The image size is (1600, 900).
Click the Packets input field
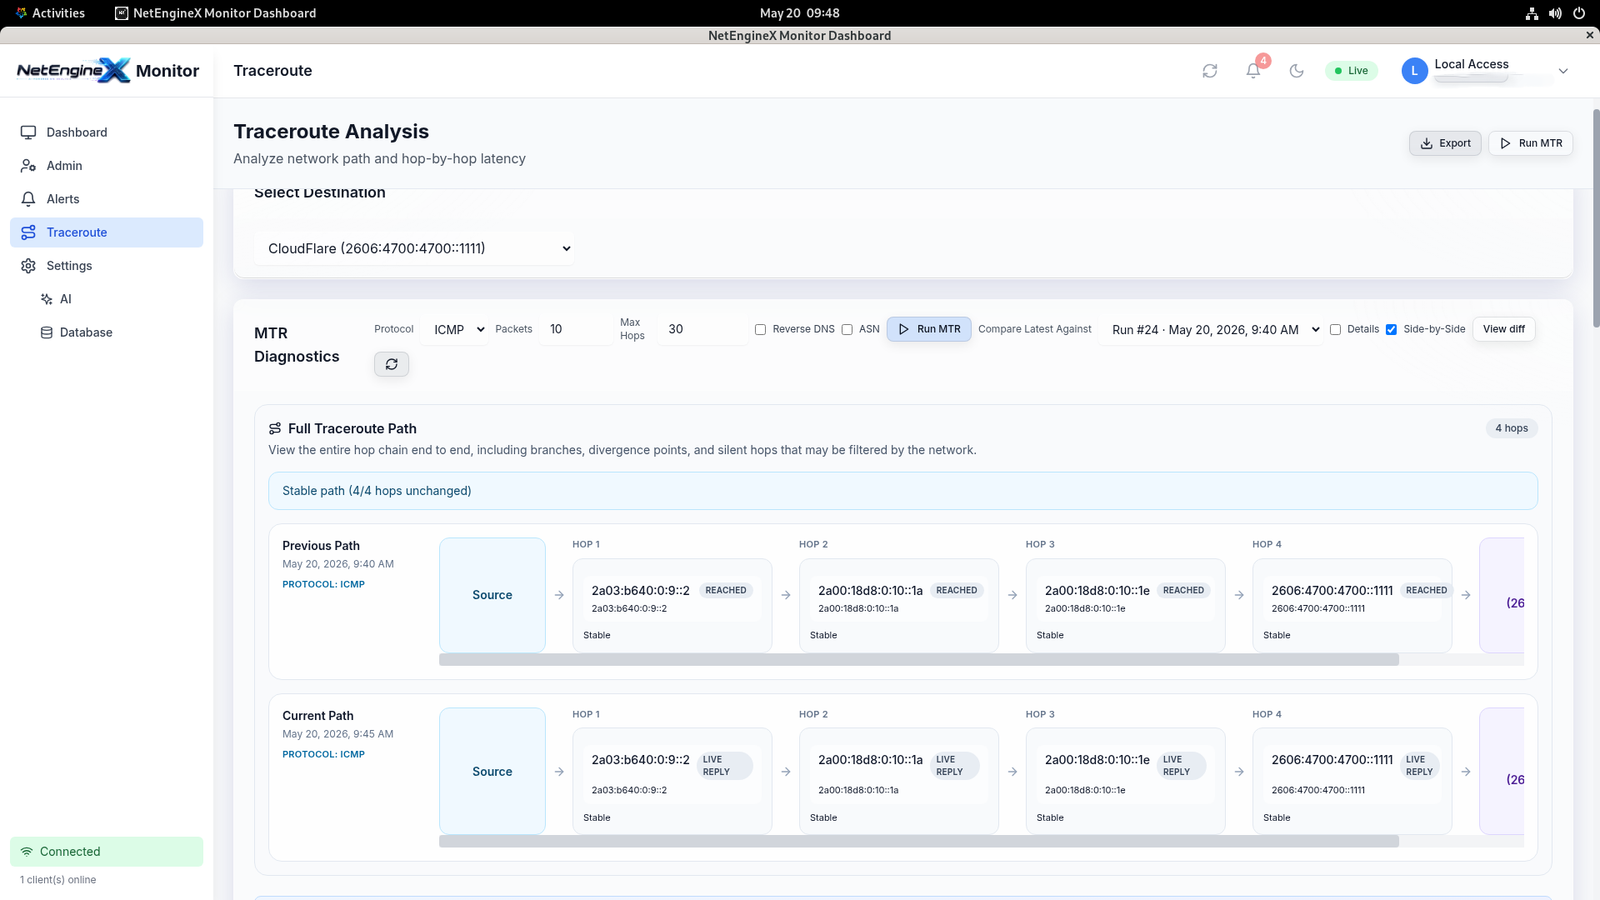coord(576,329)
